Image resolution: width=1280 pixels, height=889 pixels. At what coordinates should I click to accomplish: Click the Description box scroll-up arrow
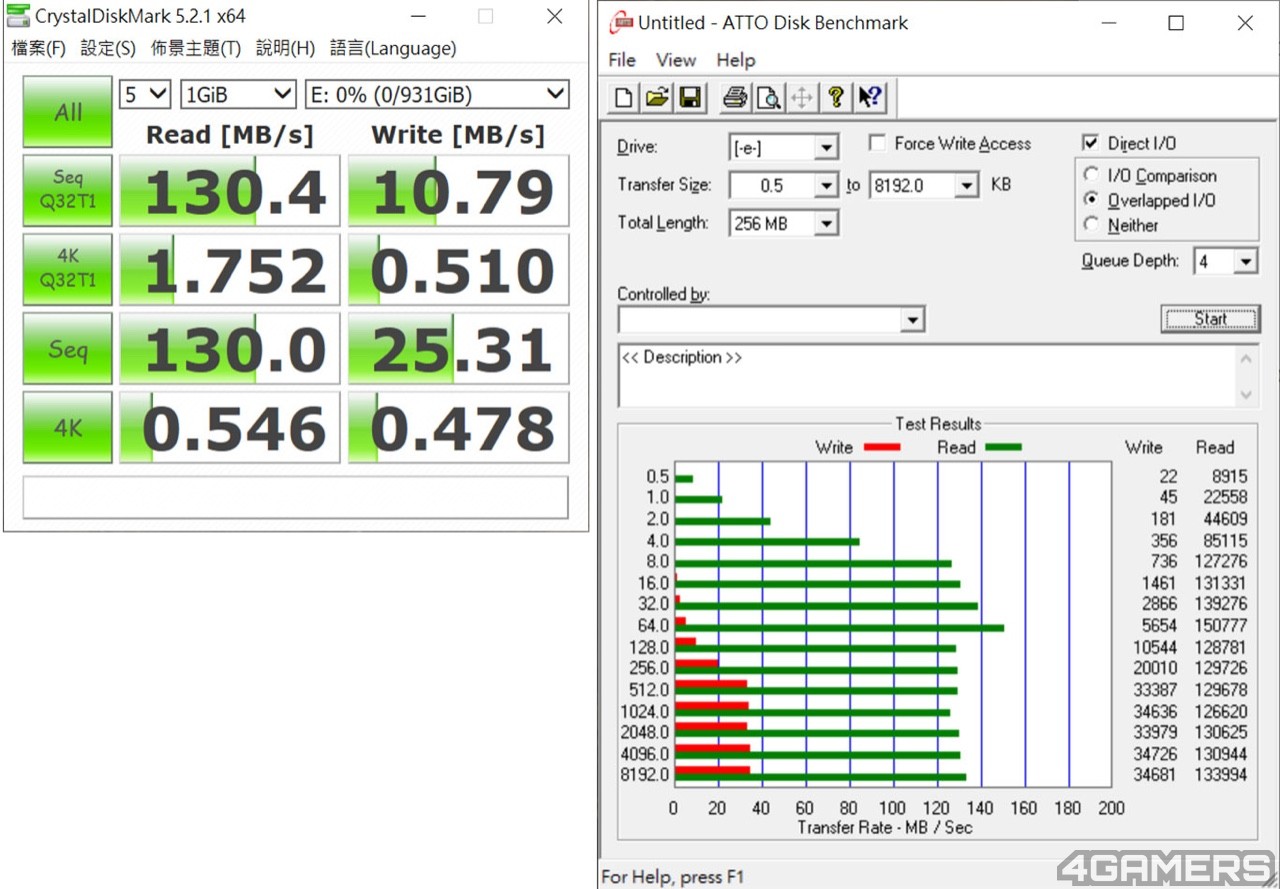[x=1246, y=358]
